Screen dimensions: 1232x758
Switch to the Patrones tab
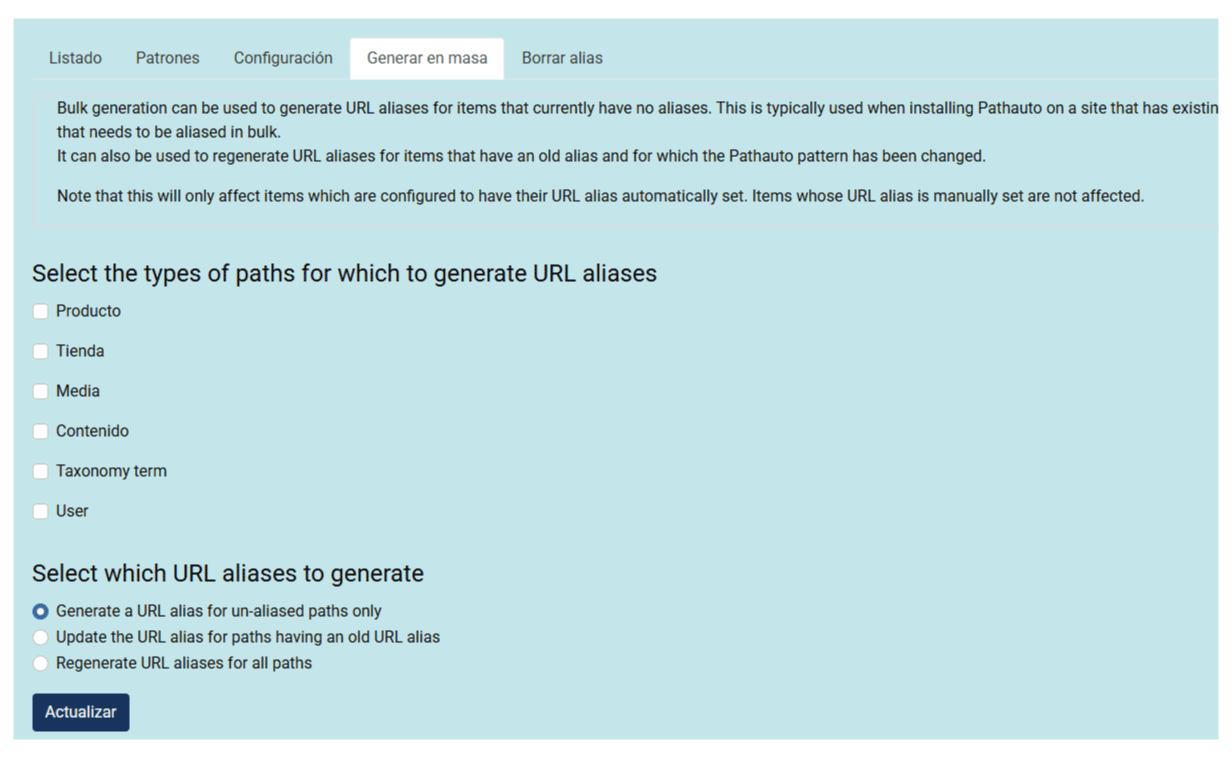[167, 58]
